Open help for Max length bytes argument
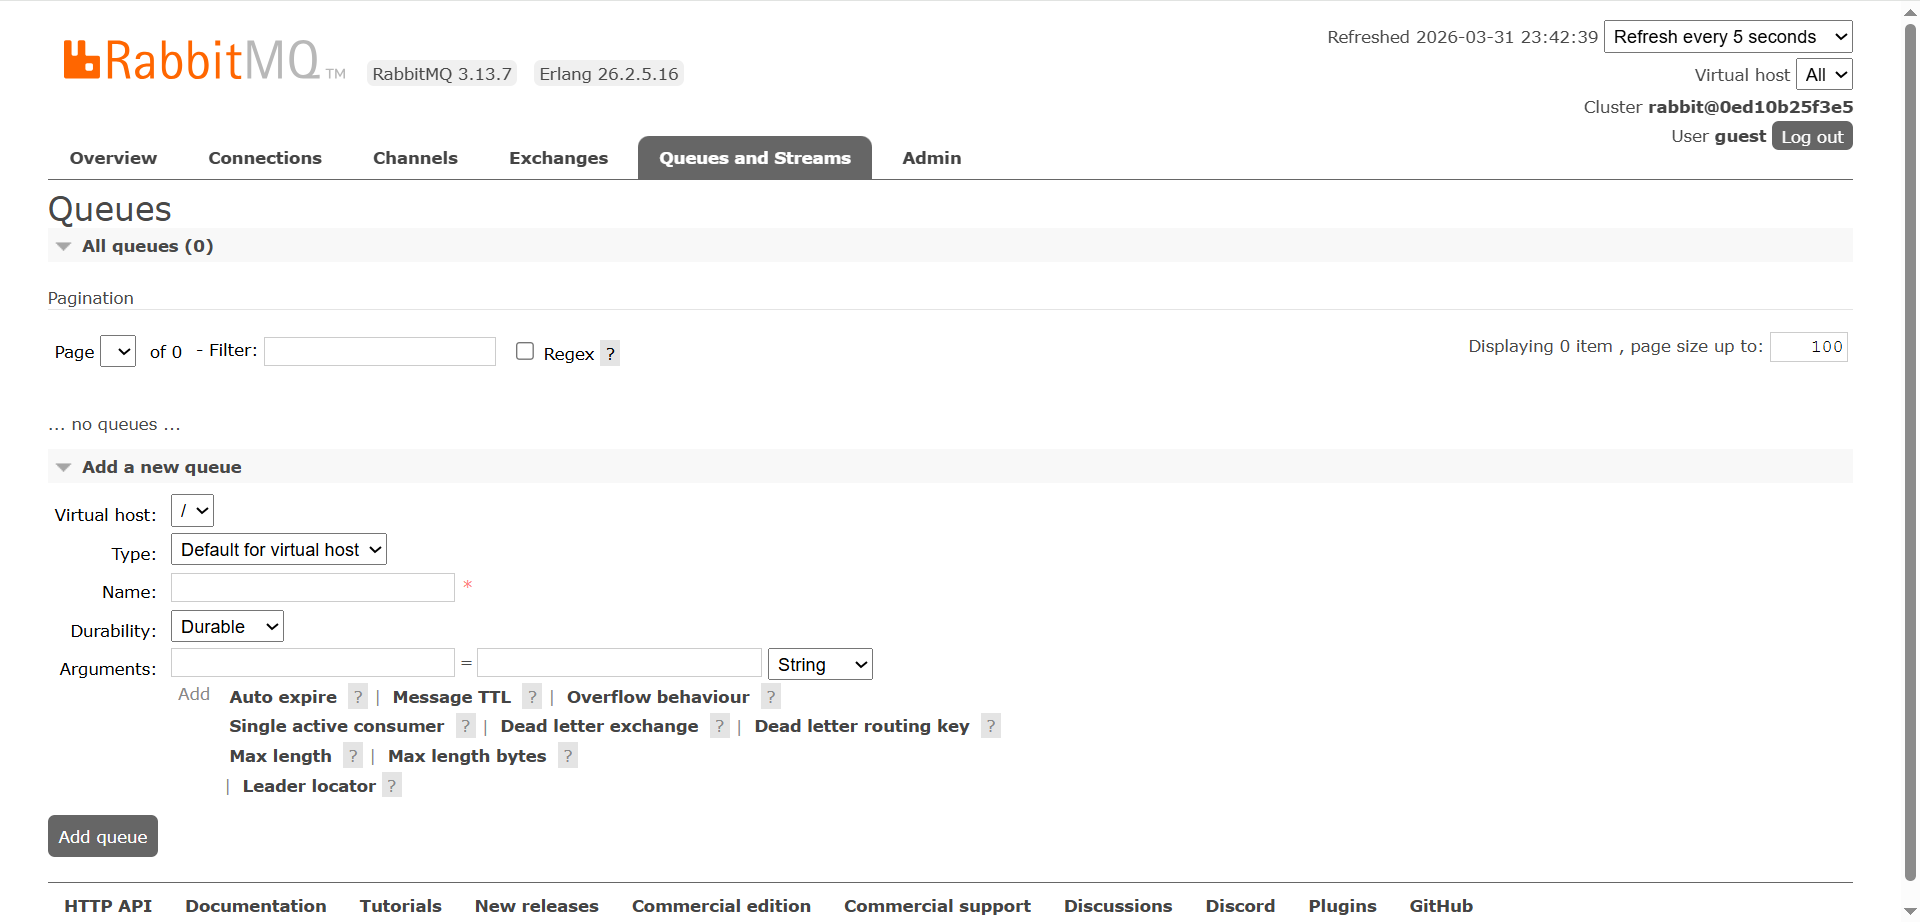Viewport: 1920px width, 922px height. click(x=568, y=756)
